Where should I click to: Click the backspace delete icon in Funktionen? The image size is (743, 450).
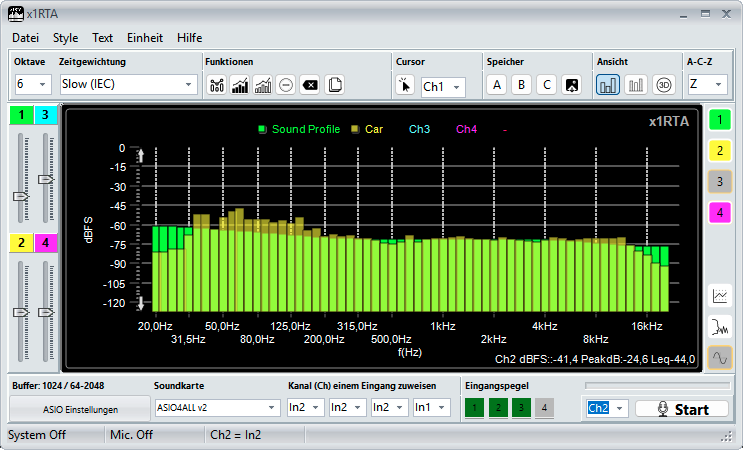(x=310, y=85)
